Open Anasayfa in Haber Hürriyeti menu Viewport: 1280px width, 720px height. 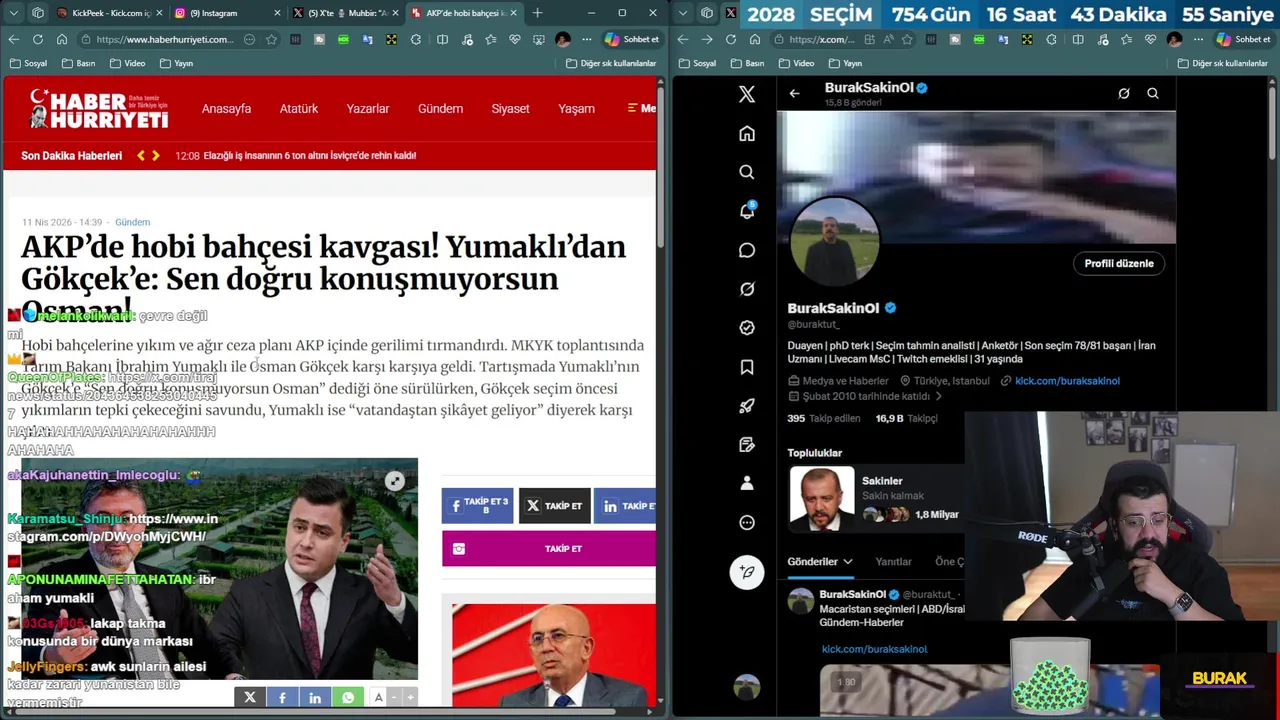pyautogui.click(x=226, y=108)
